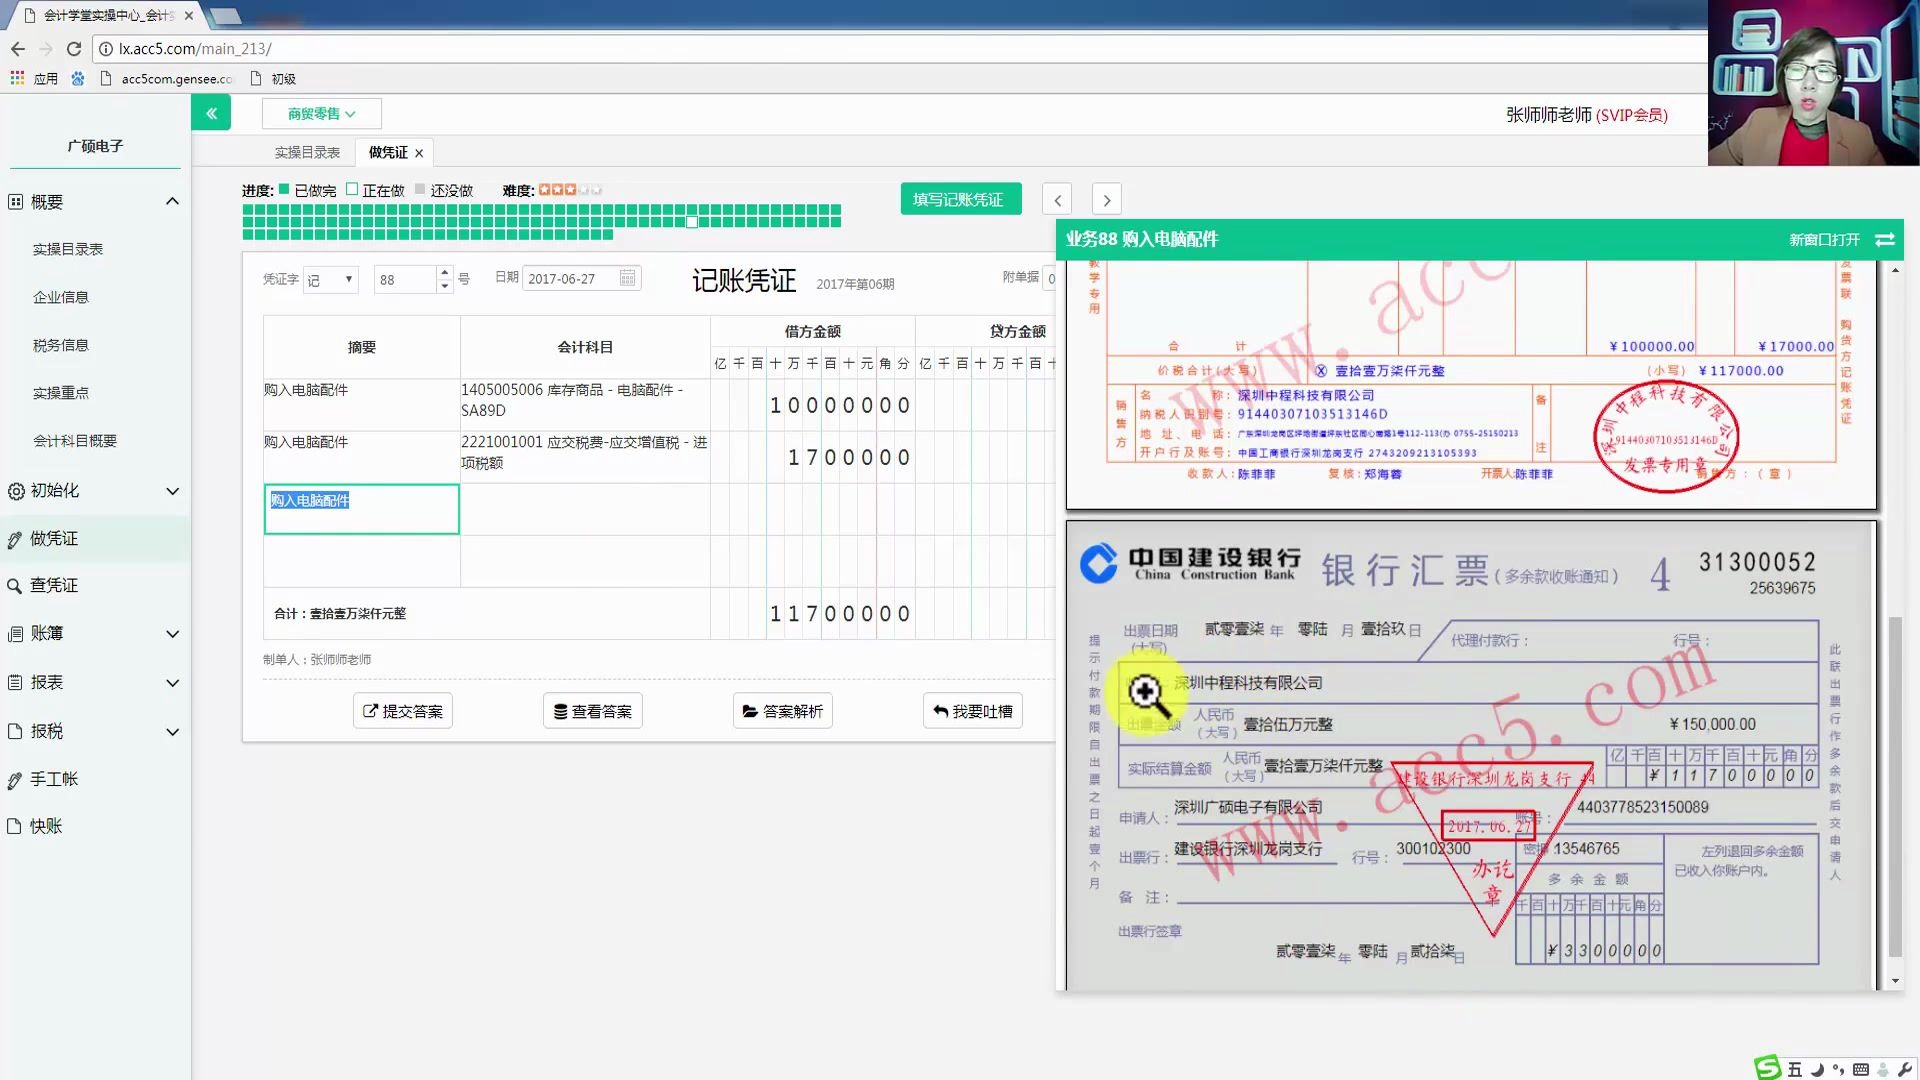Click the 快账 document icon
Image resolution: width=1920 pixels, height=1080 pixels.
click(x=14, y=826)
